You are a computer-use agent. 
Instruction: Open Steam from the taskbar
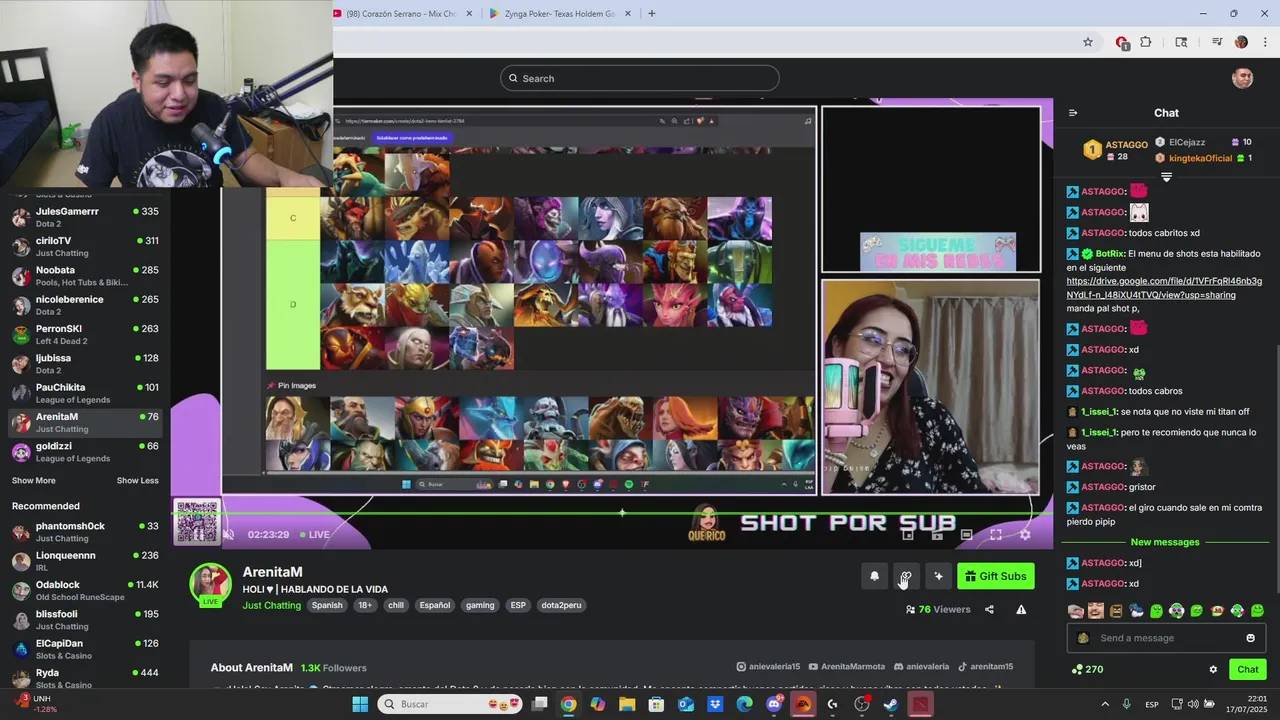(891, 704)
